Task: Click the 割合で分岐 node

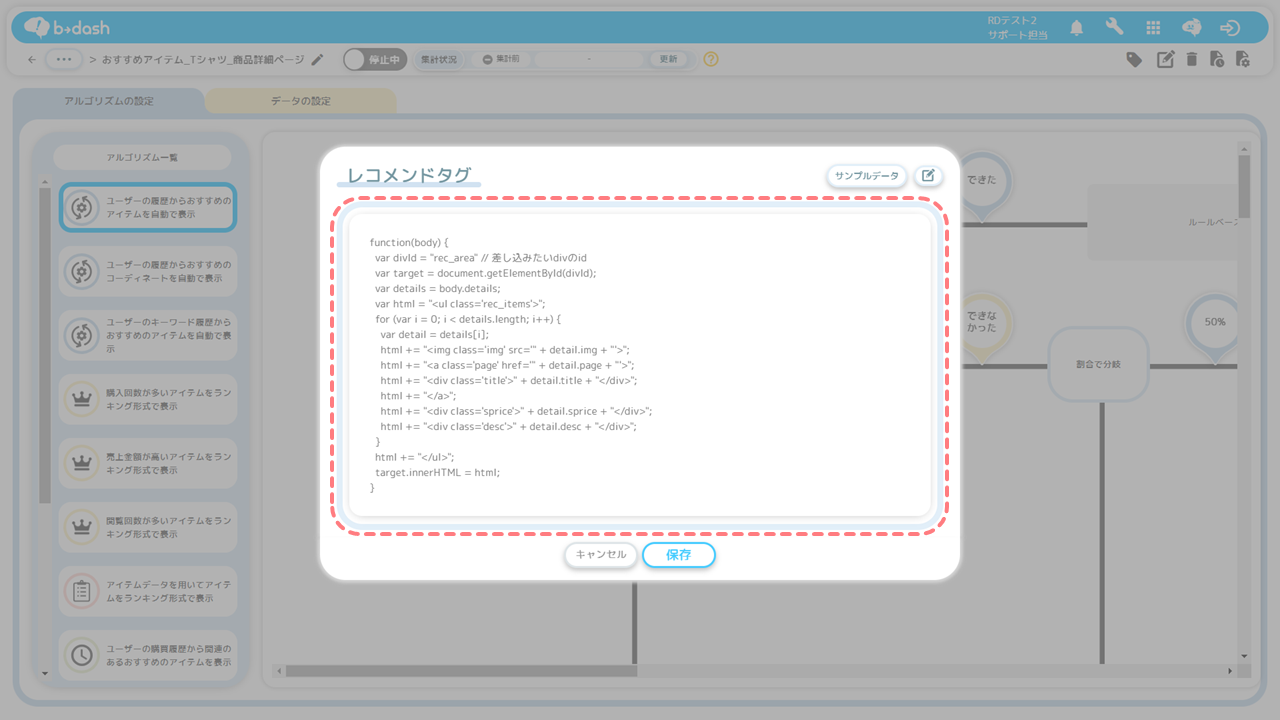Action: 1098,364
